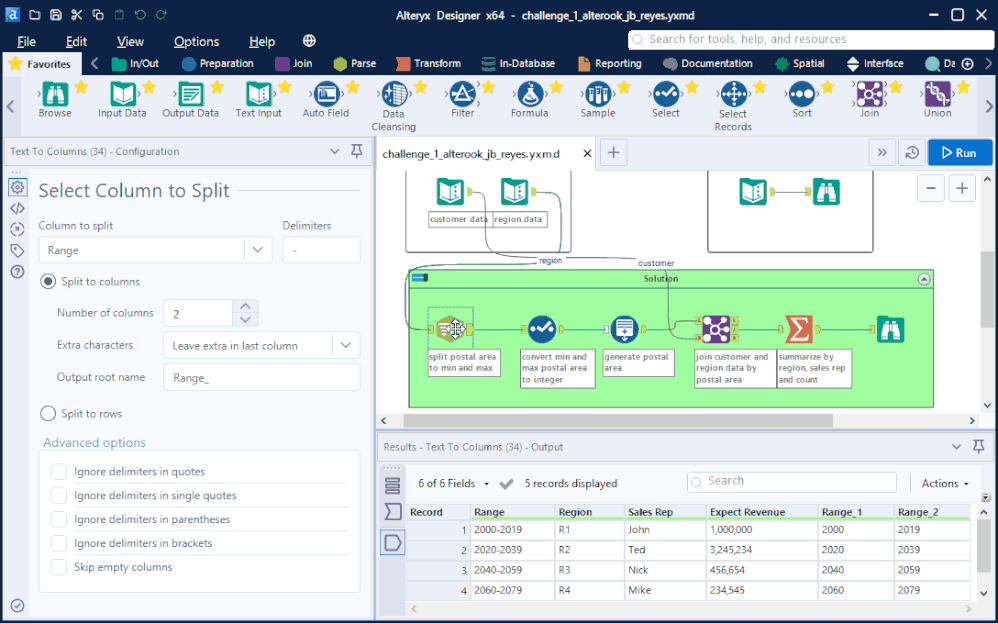The height and width of the screenshot is (624, 998).
Task: Select the Union tool
Action: click(938, 94)
